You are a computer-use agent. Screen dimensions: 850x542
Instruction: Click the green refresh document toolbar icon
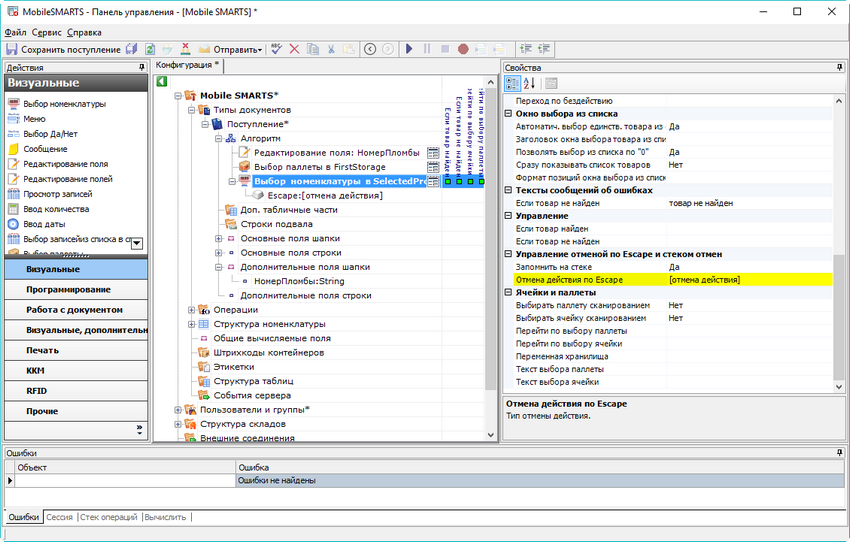tap(150, 49)
